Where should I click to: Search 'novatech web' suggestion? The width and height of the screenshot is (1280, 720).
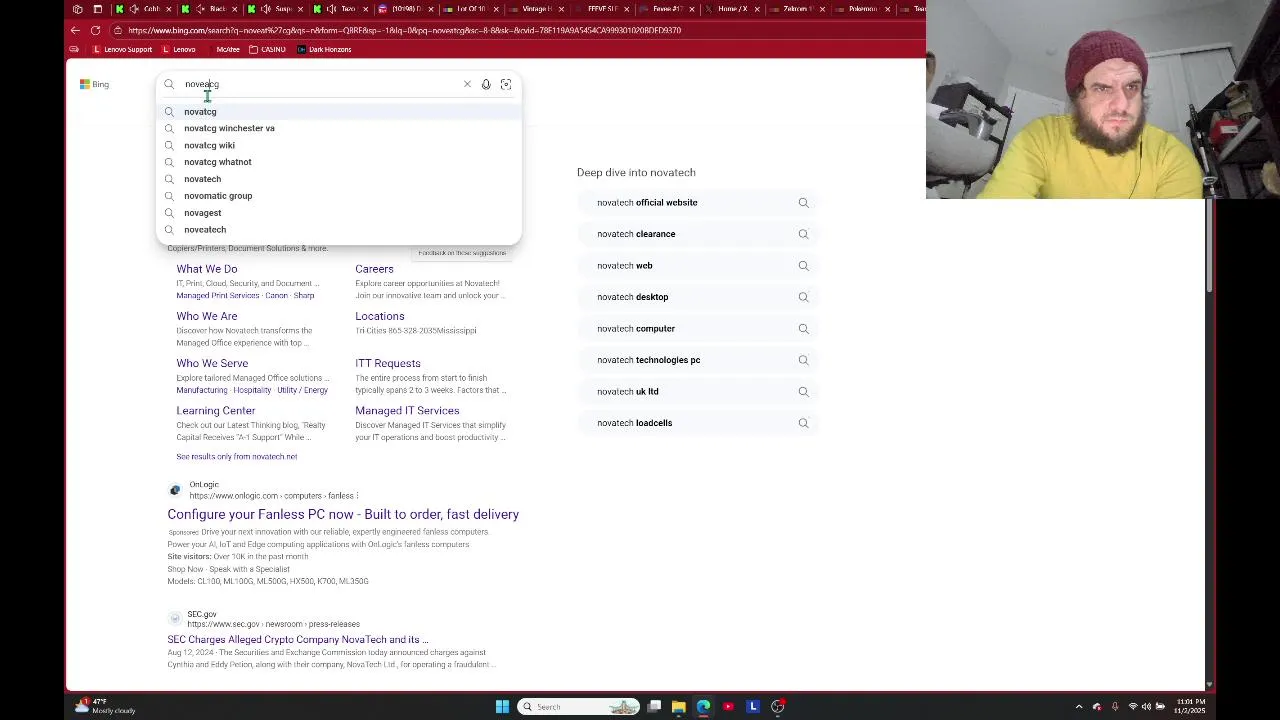click(698, 266)
